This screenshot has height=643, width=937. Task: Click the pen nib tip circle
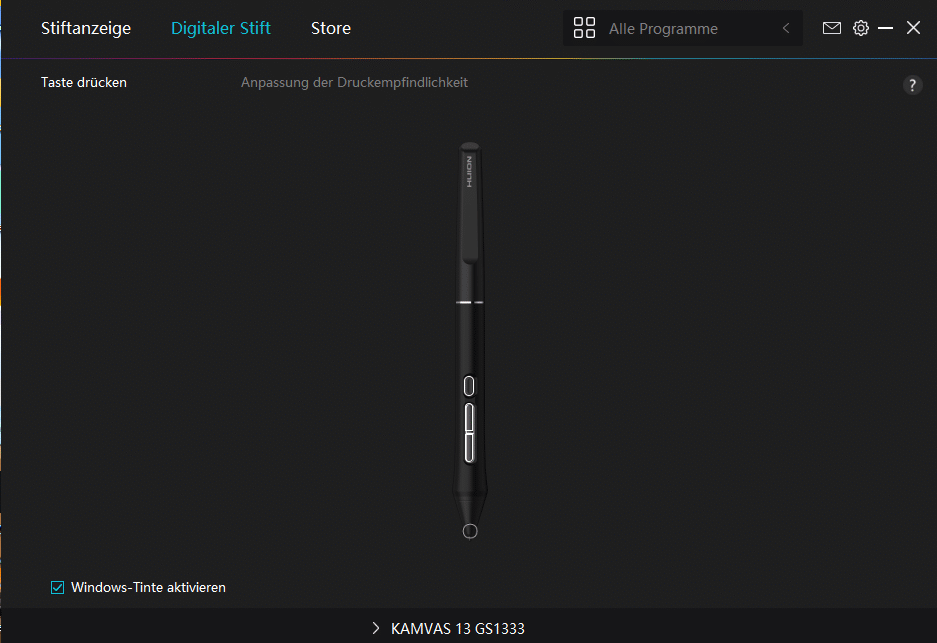(x=470, y=531)
